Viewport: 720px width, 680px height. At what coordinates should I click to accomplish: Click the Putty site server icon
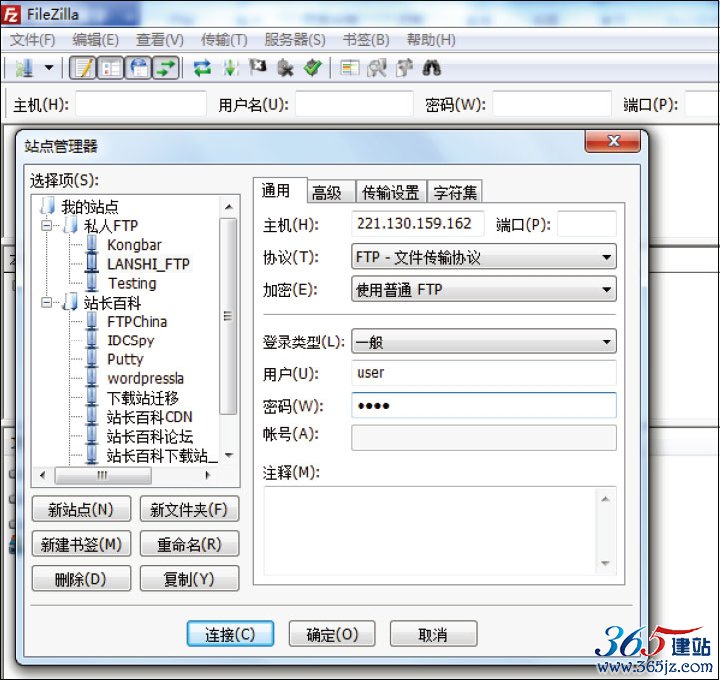pos(92,359)
